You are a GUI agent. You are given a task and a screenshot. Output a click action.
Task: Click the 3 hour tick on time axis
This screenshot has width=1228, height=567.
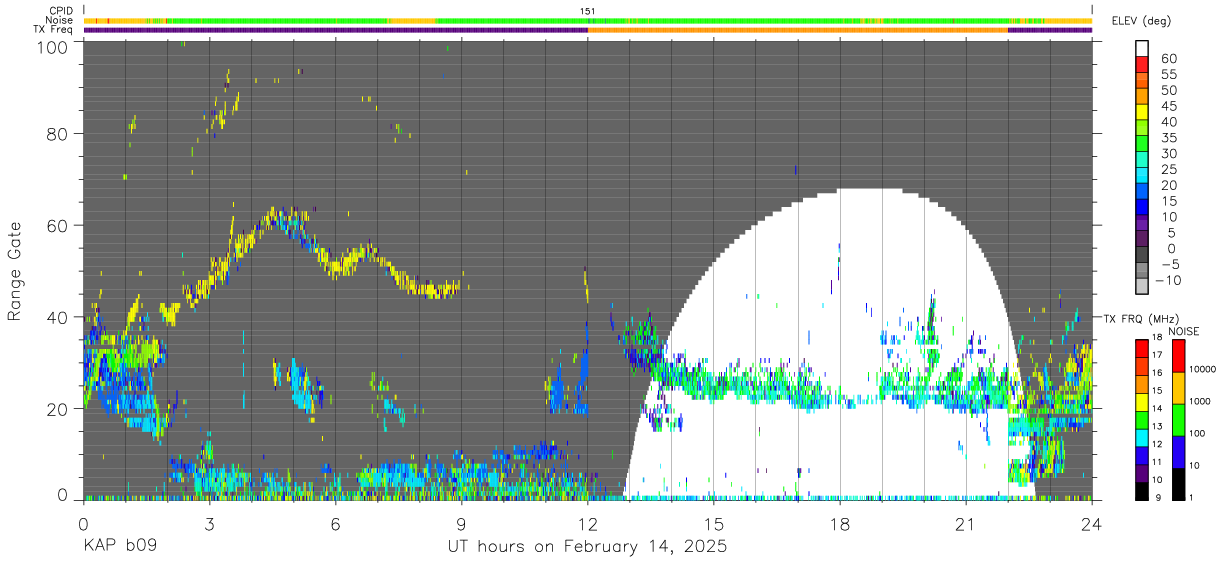point(209,523)
